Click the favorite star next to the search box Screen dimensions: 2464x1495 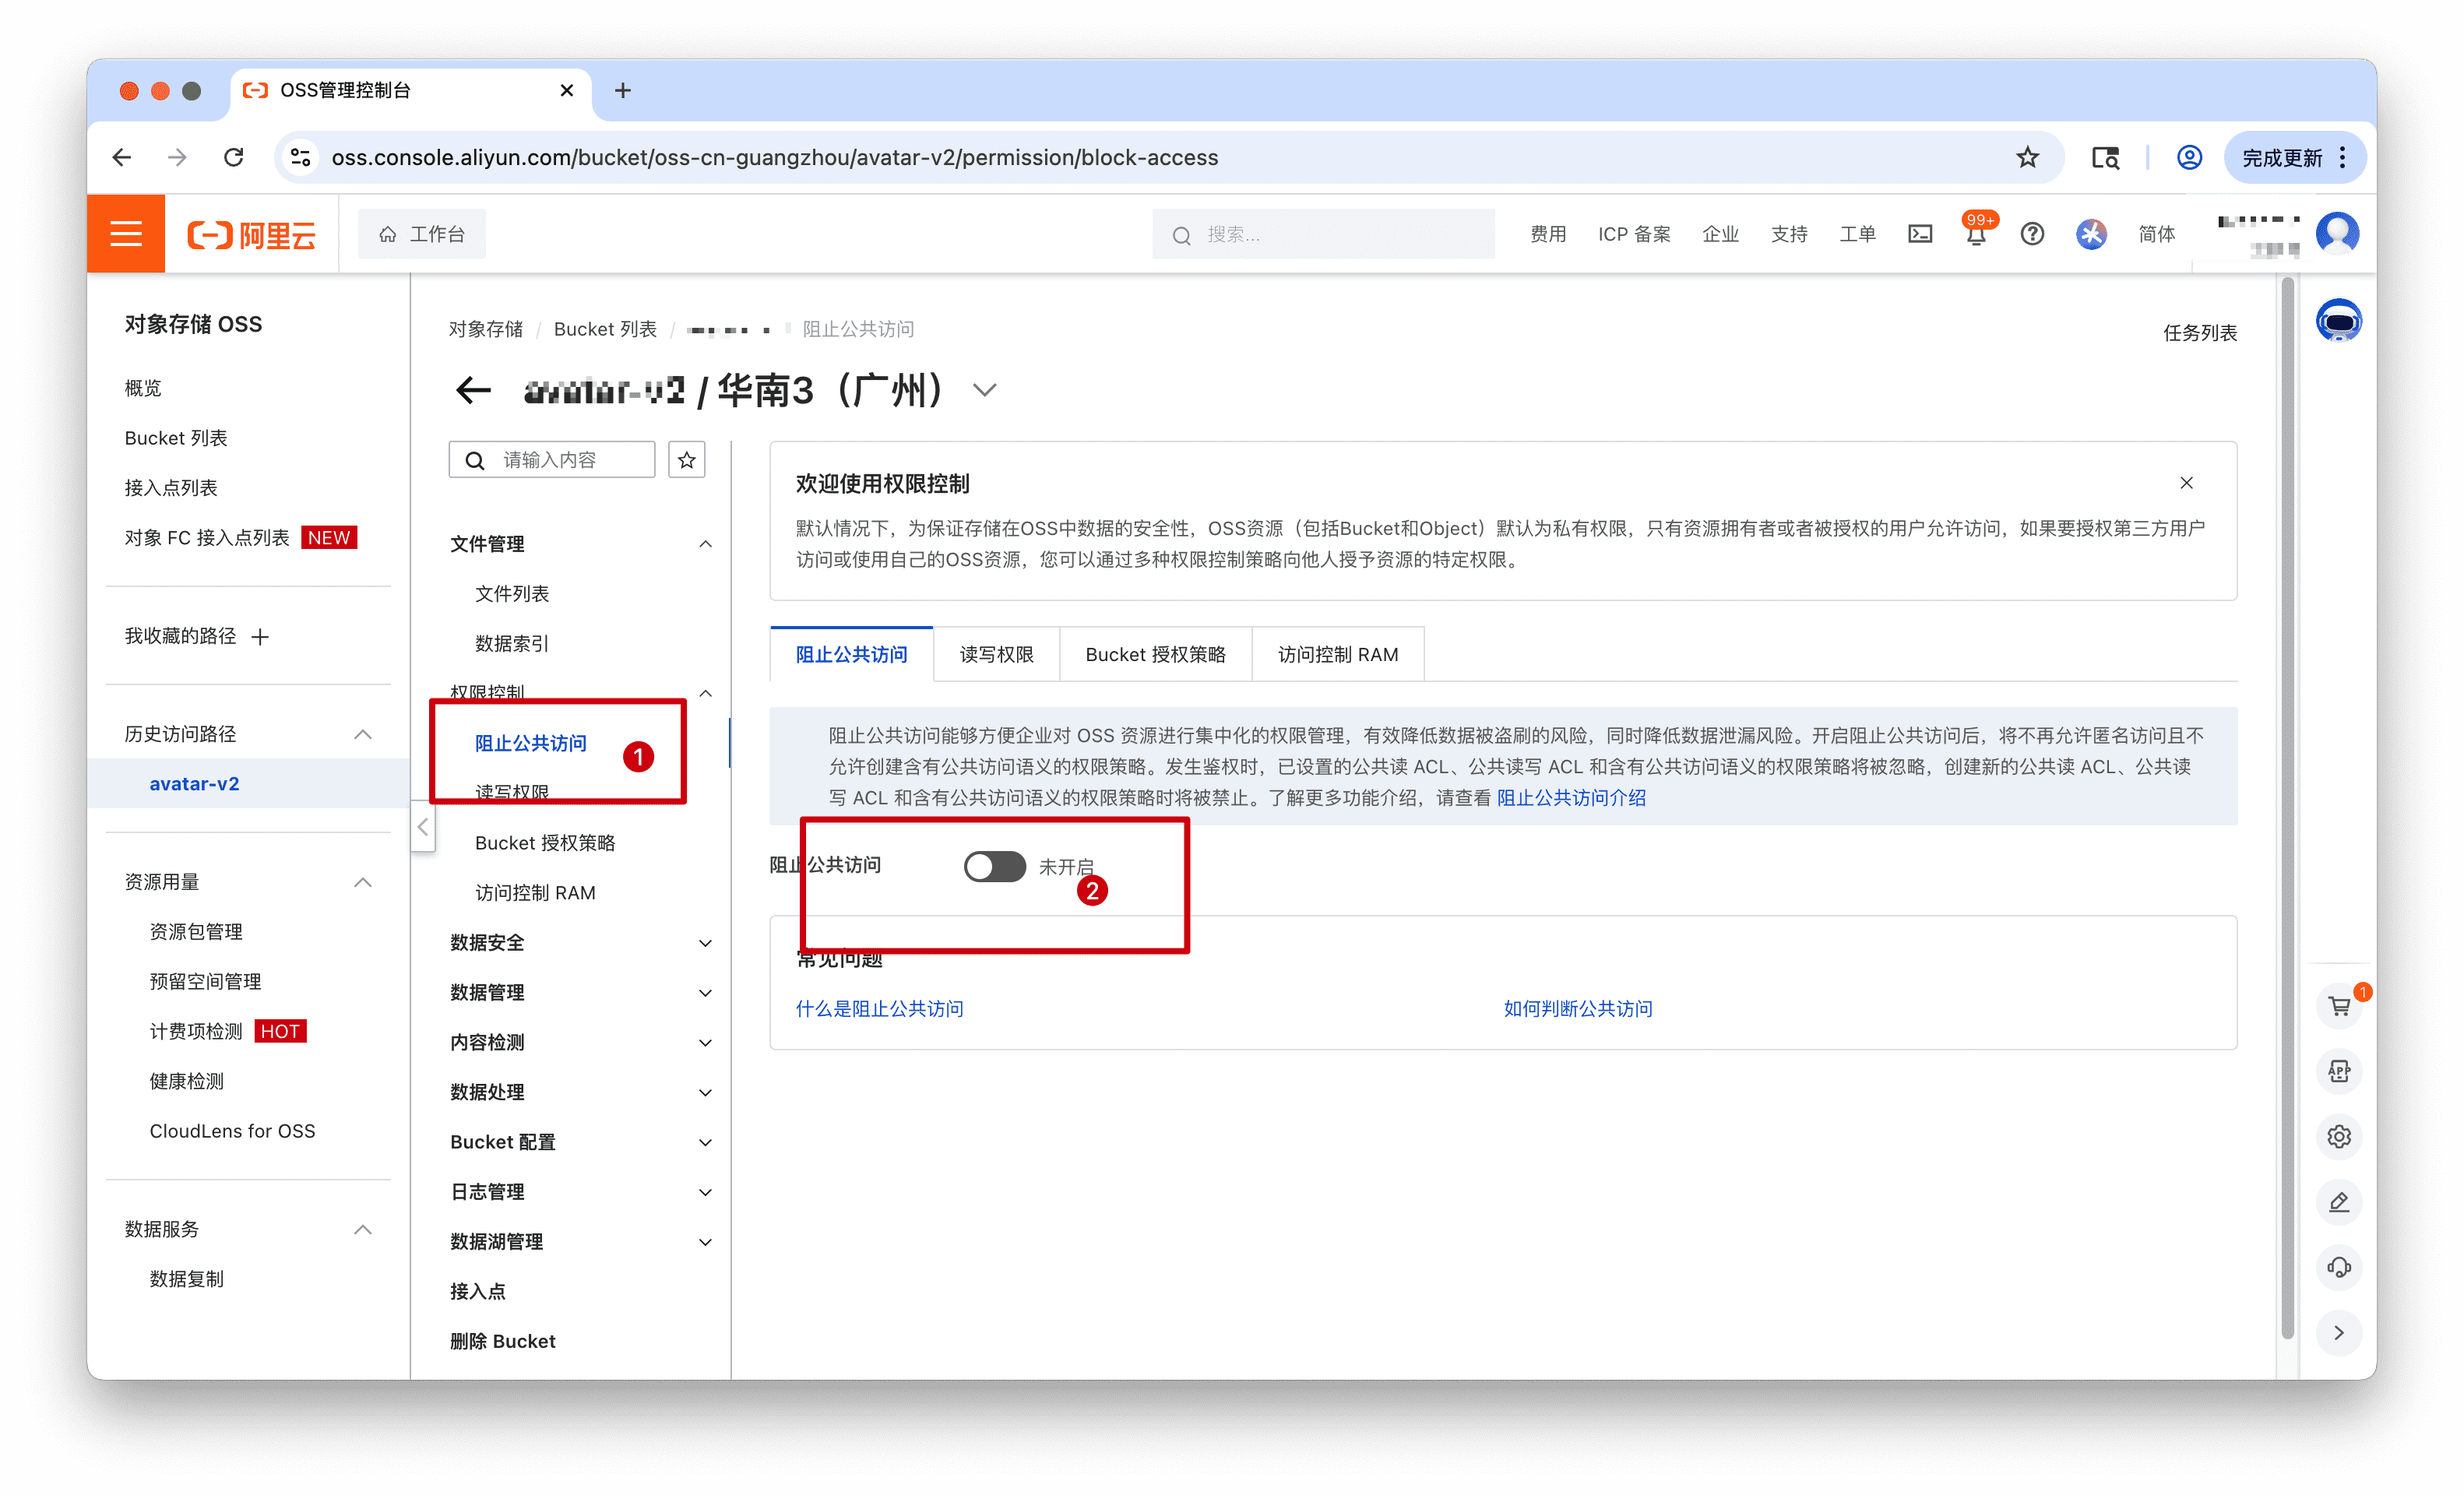(686, 460)
